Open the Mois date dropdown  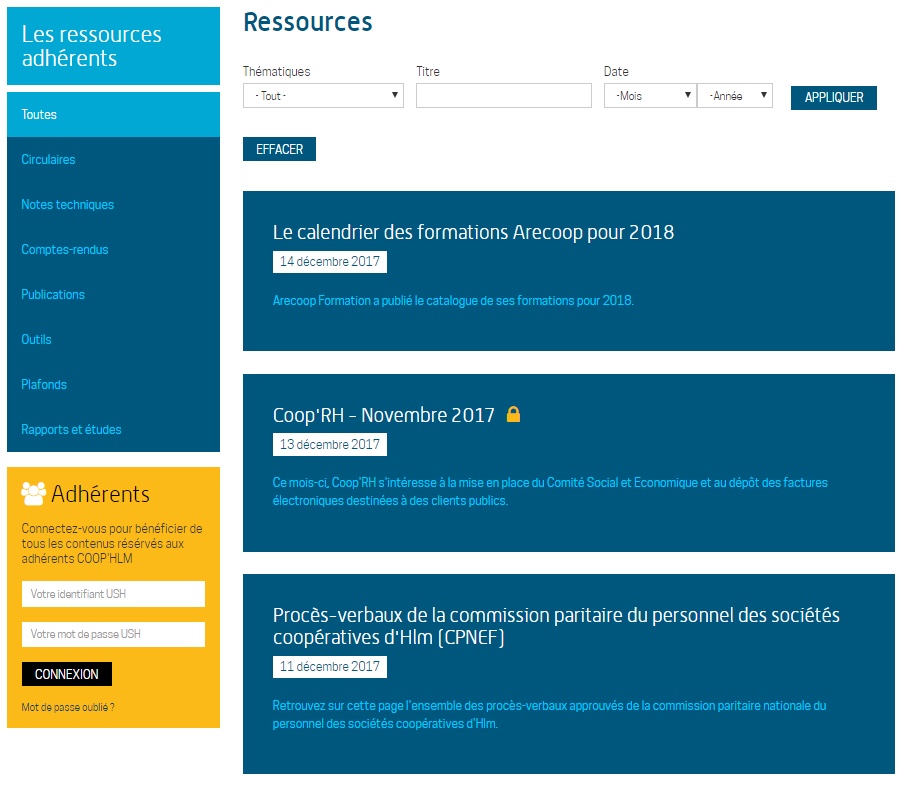(x=650, y=95)
